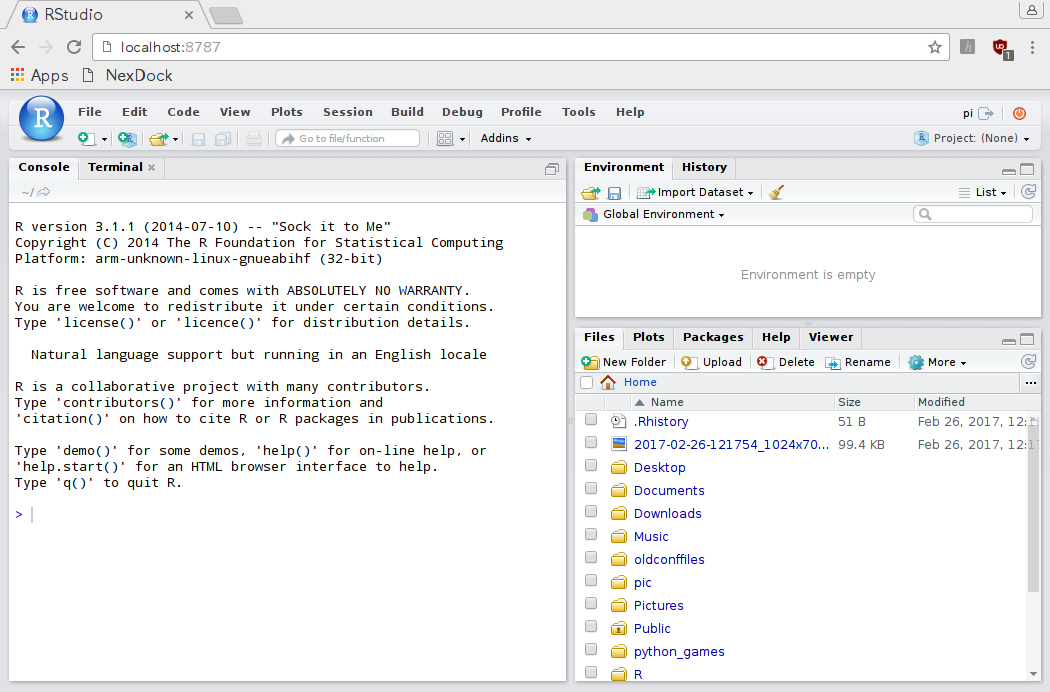Click the Delete button in Files

pyautogui.click(x=786, y=362)
